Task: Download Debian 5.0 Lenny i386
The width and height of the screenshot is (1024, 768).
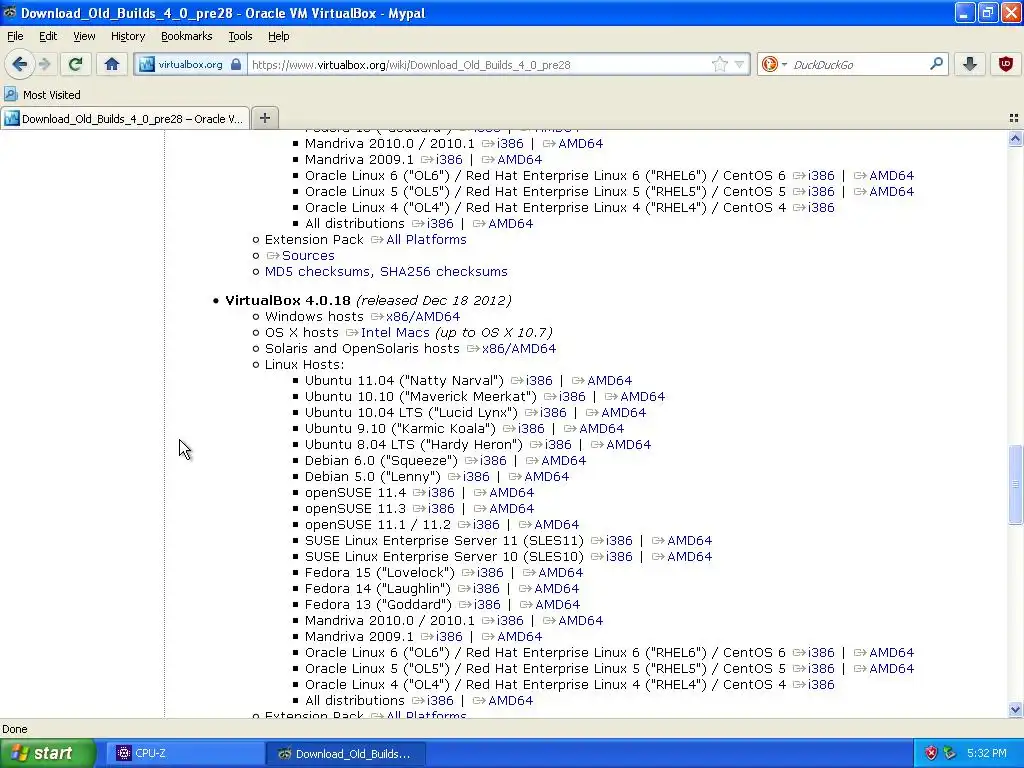Action: 476,477
